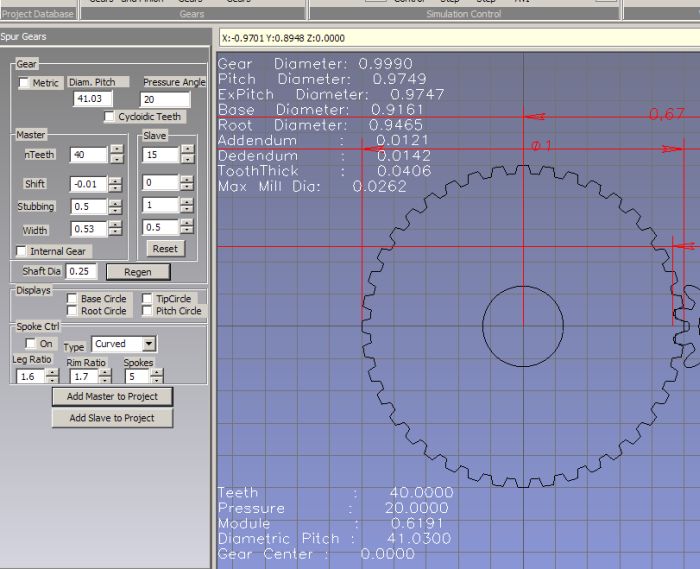Click the Root Diameter value 0.9465

396,125
